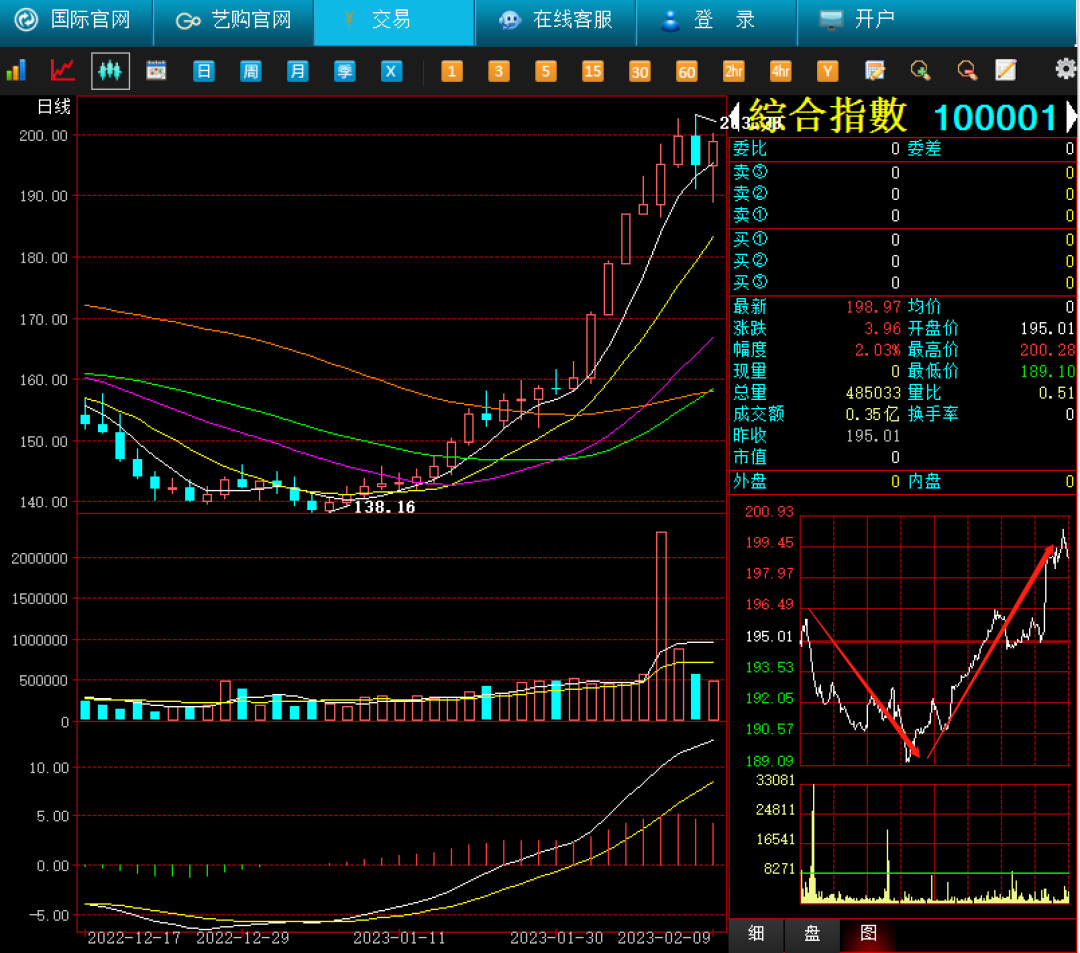Screen dimensions: 1080x953
Task: Open the 国际官网 tab
Action: tap(76, 20)
